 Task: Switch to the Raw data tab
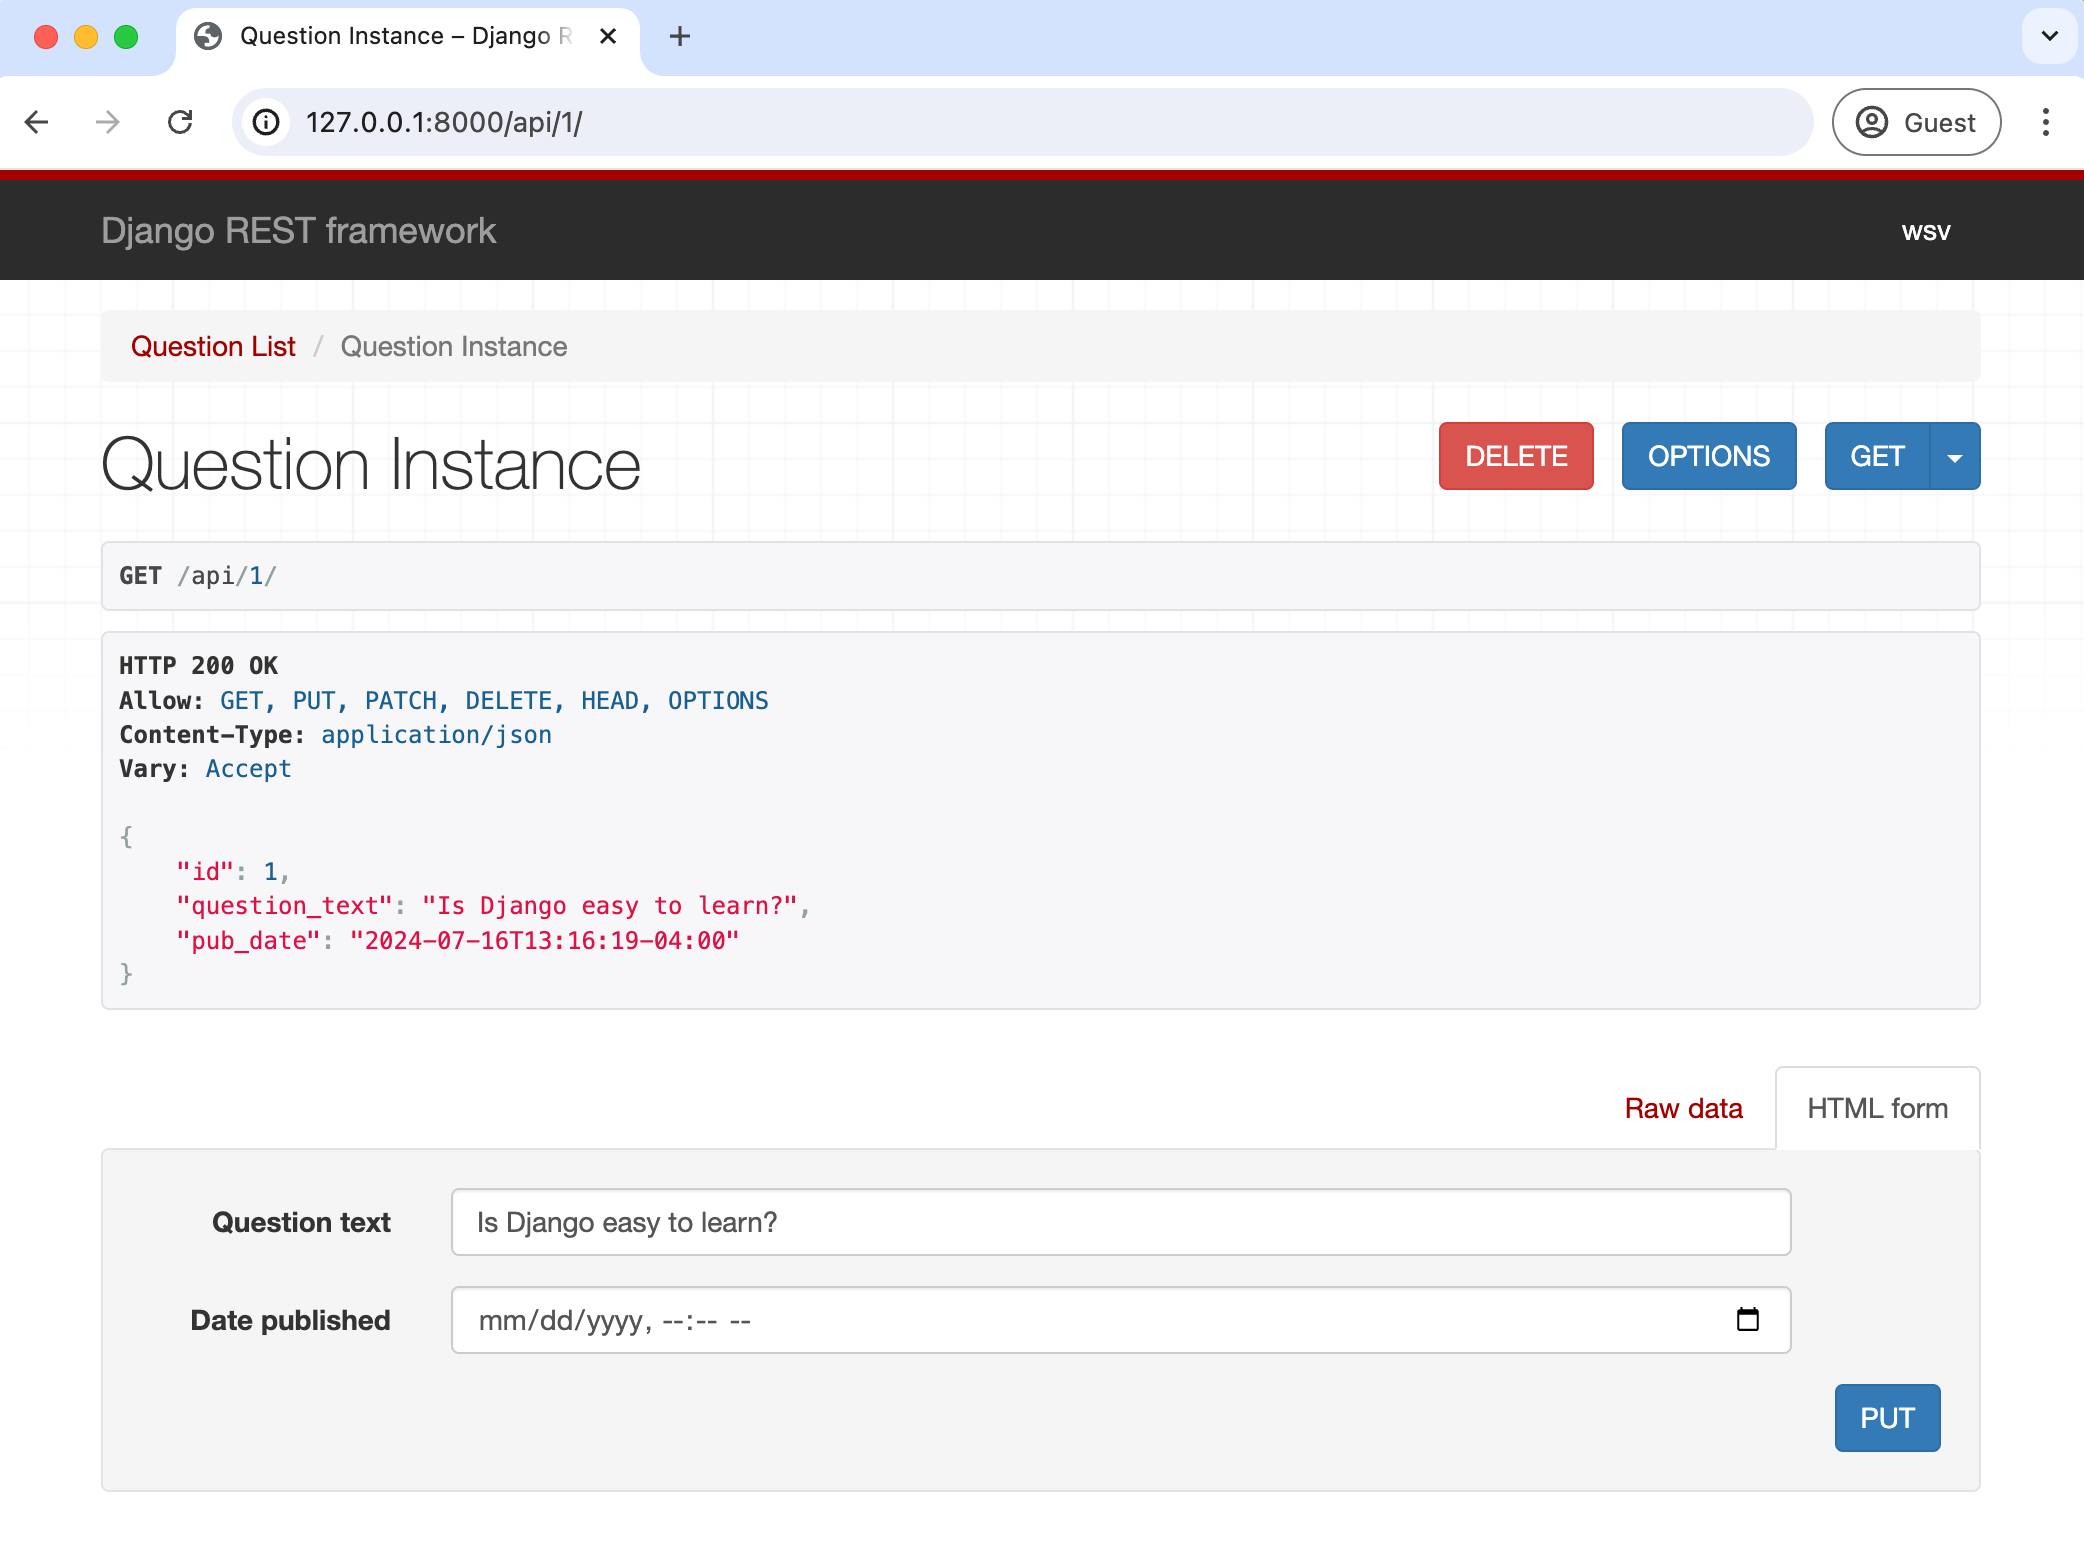pyautogui.click(x=1683, y=1108)
